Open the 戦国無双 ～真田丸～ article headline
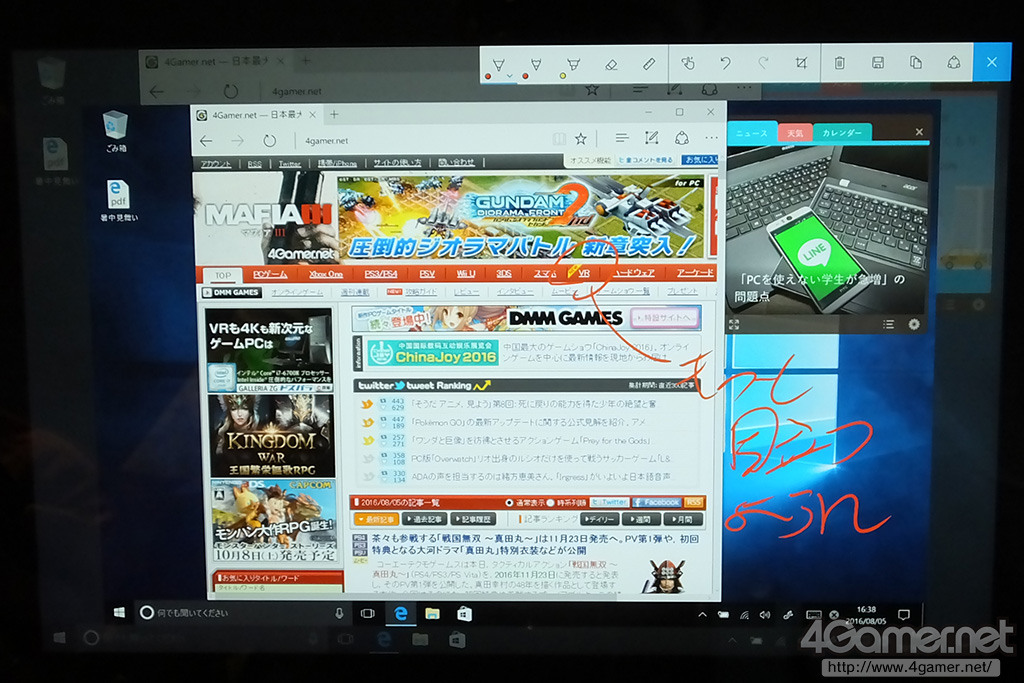 click(x=535, y=545)
